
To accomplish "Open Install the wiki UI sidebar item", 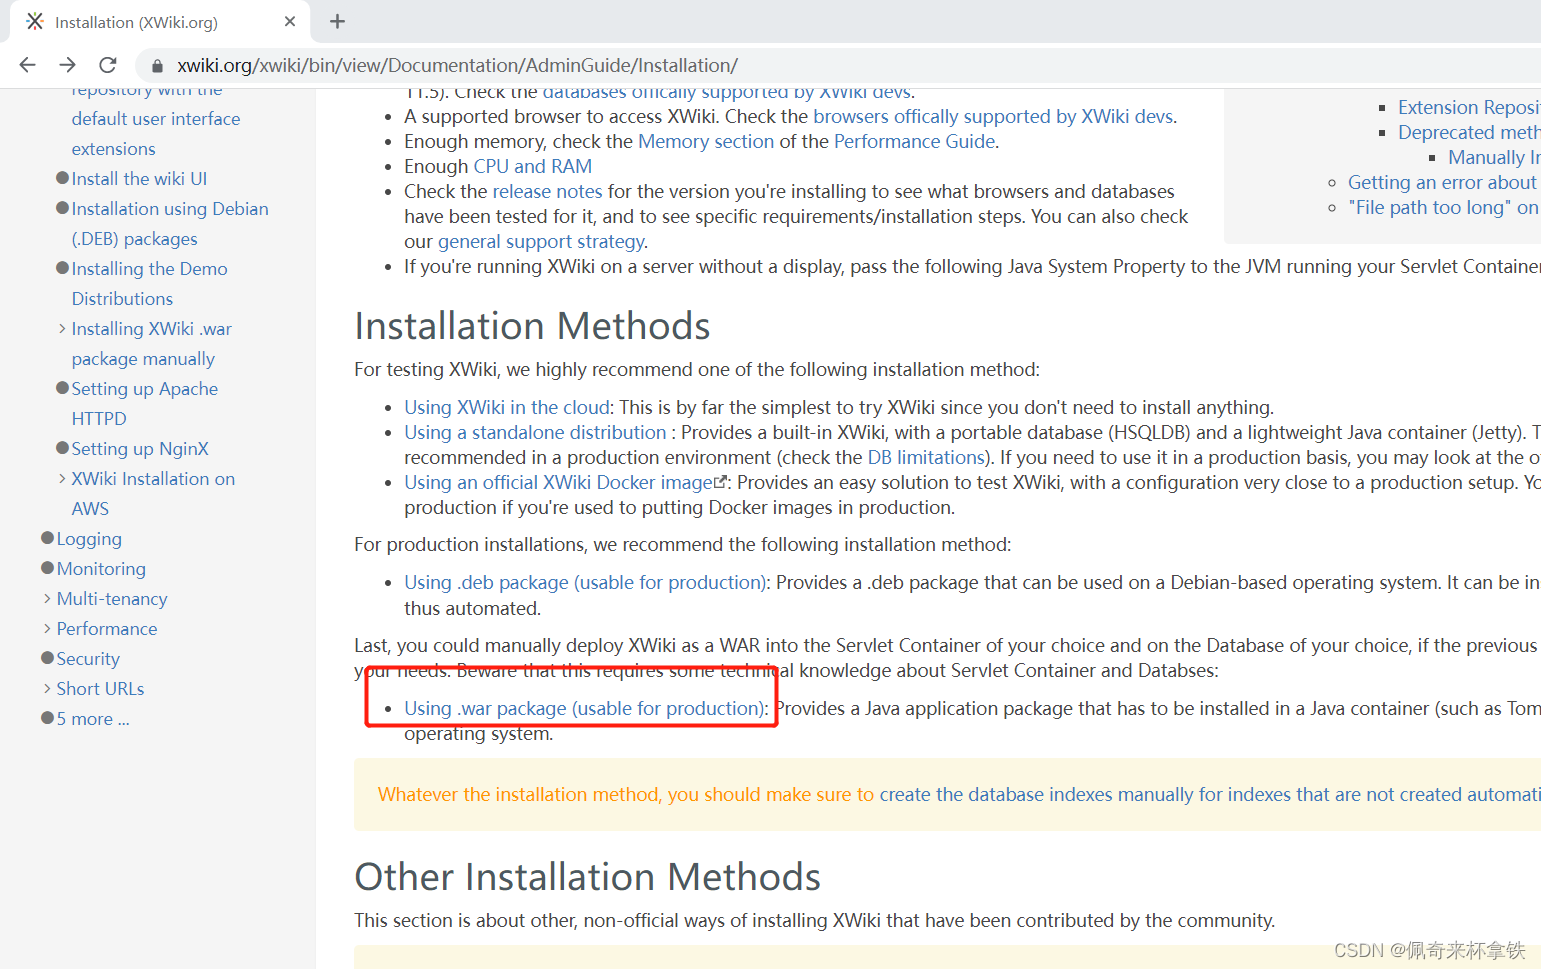I will (x=139, y=178).
